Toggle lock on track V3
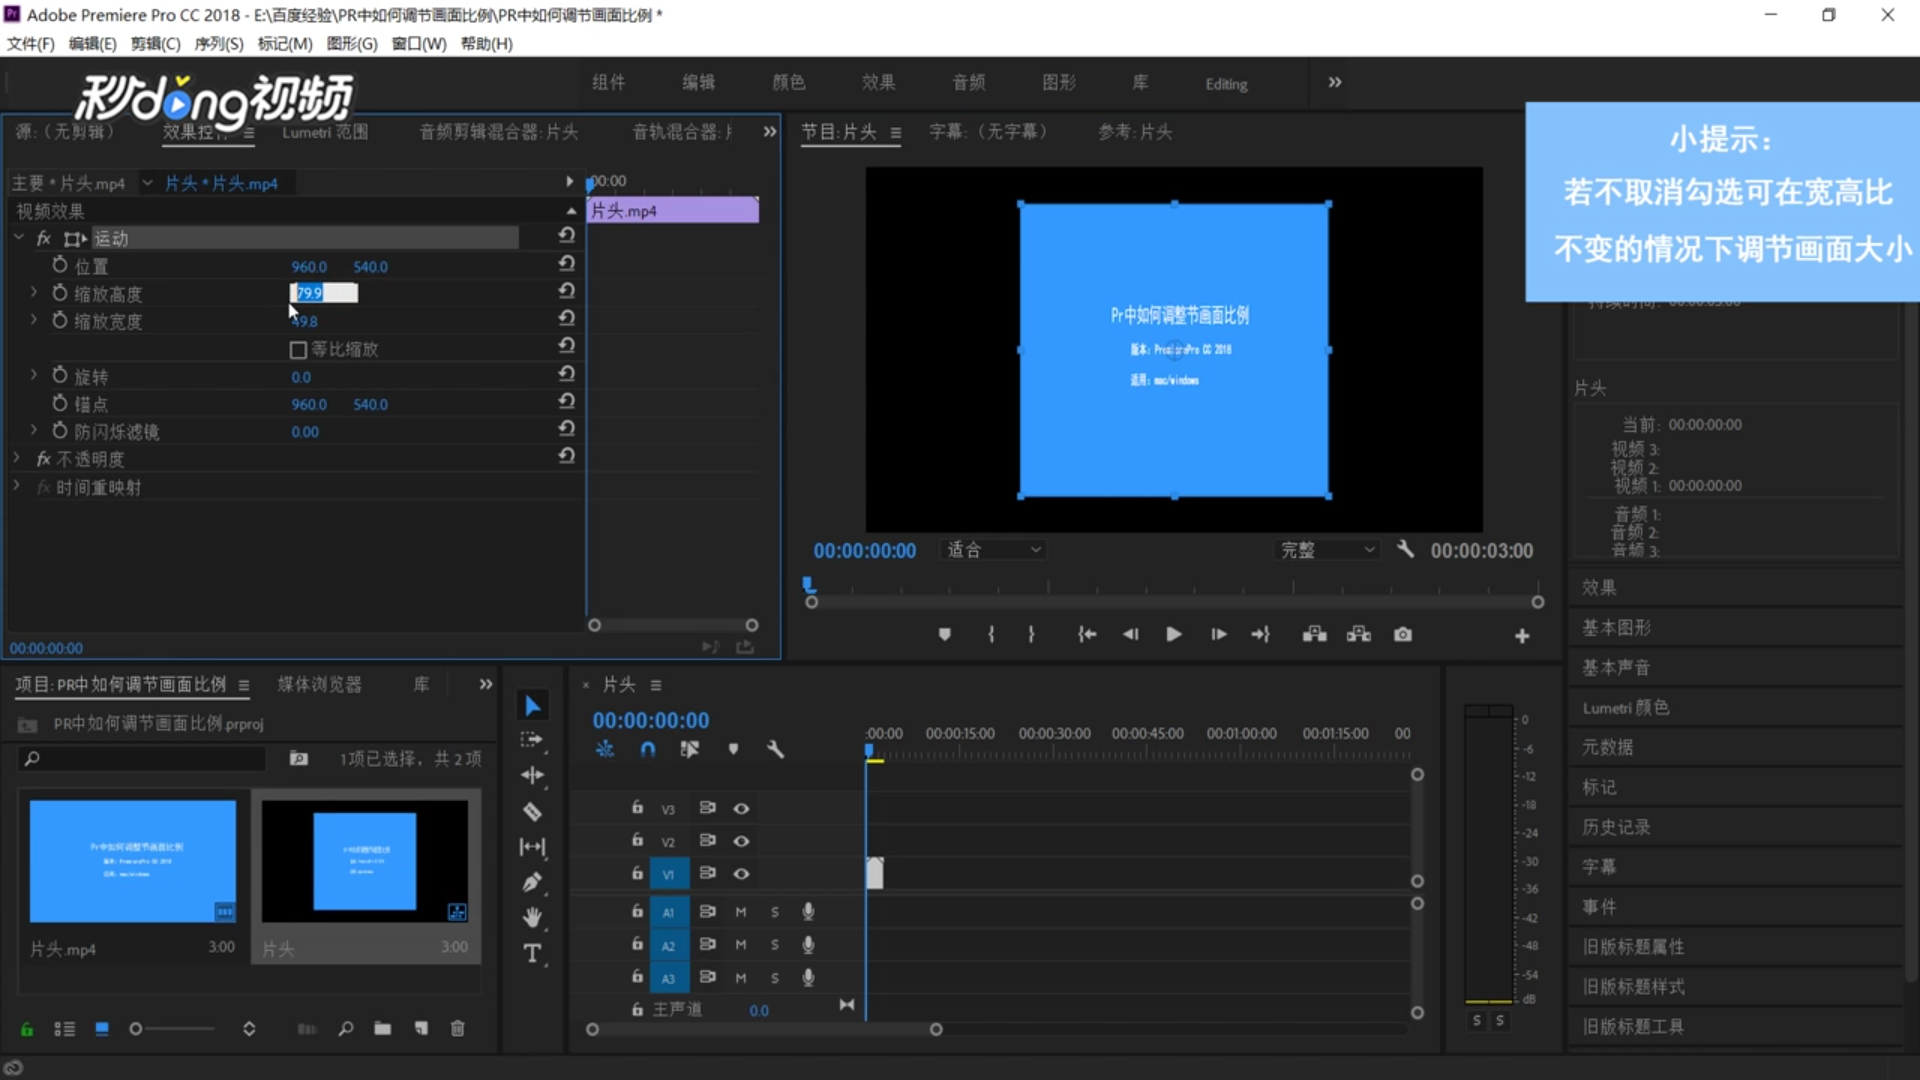 pyautogui.click(x=637, y=807)
